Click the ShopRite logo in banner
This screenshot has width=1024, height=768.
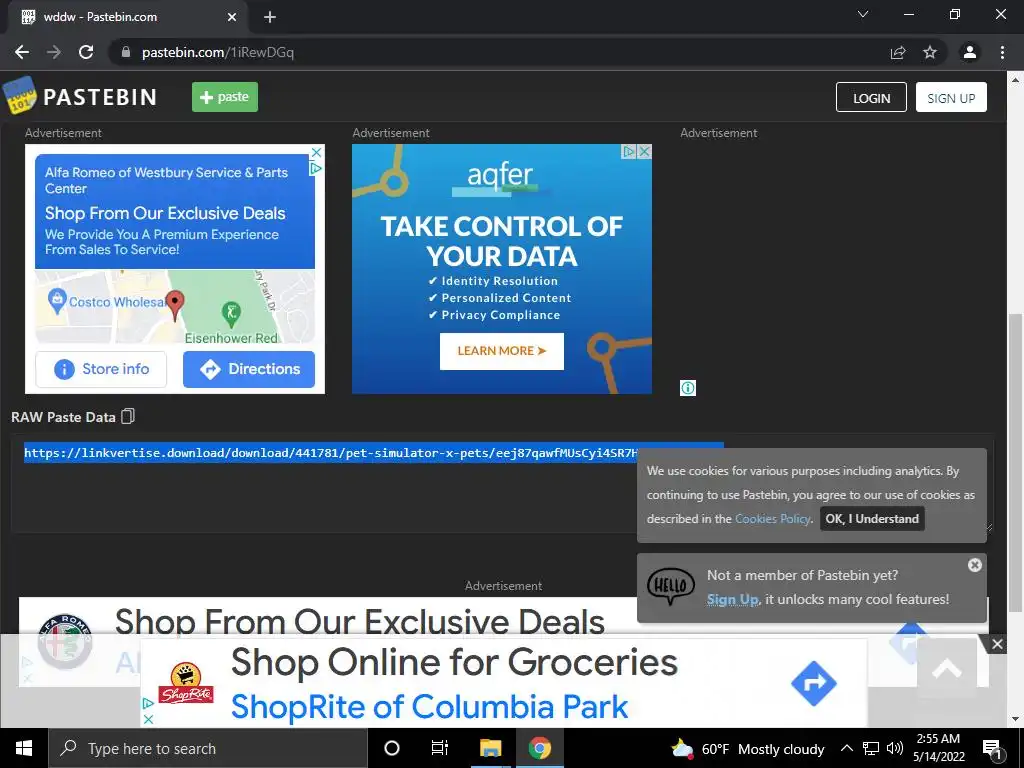point(185,684)
